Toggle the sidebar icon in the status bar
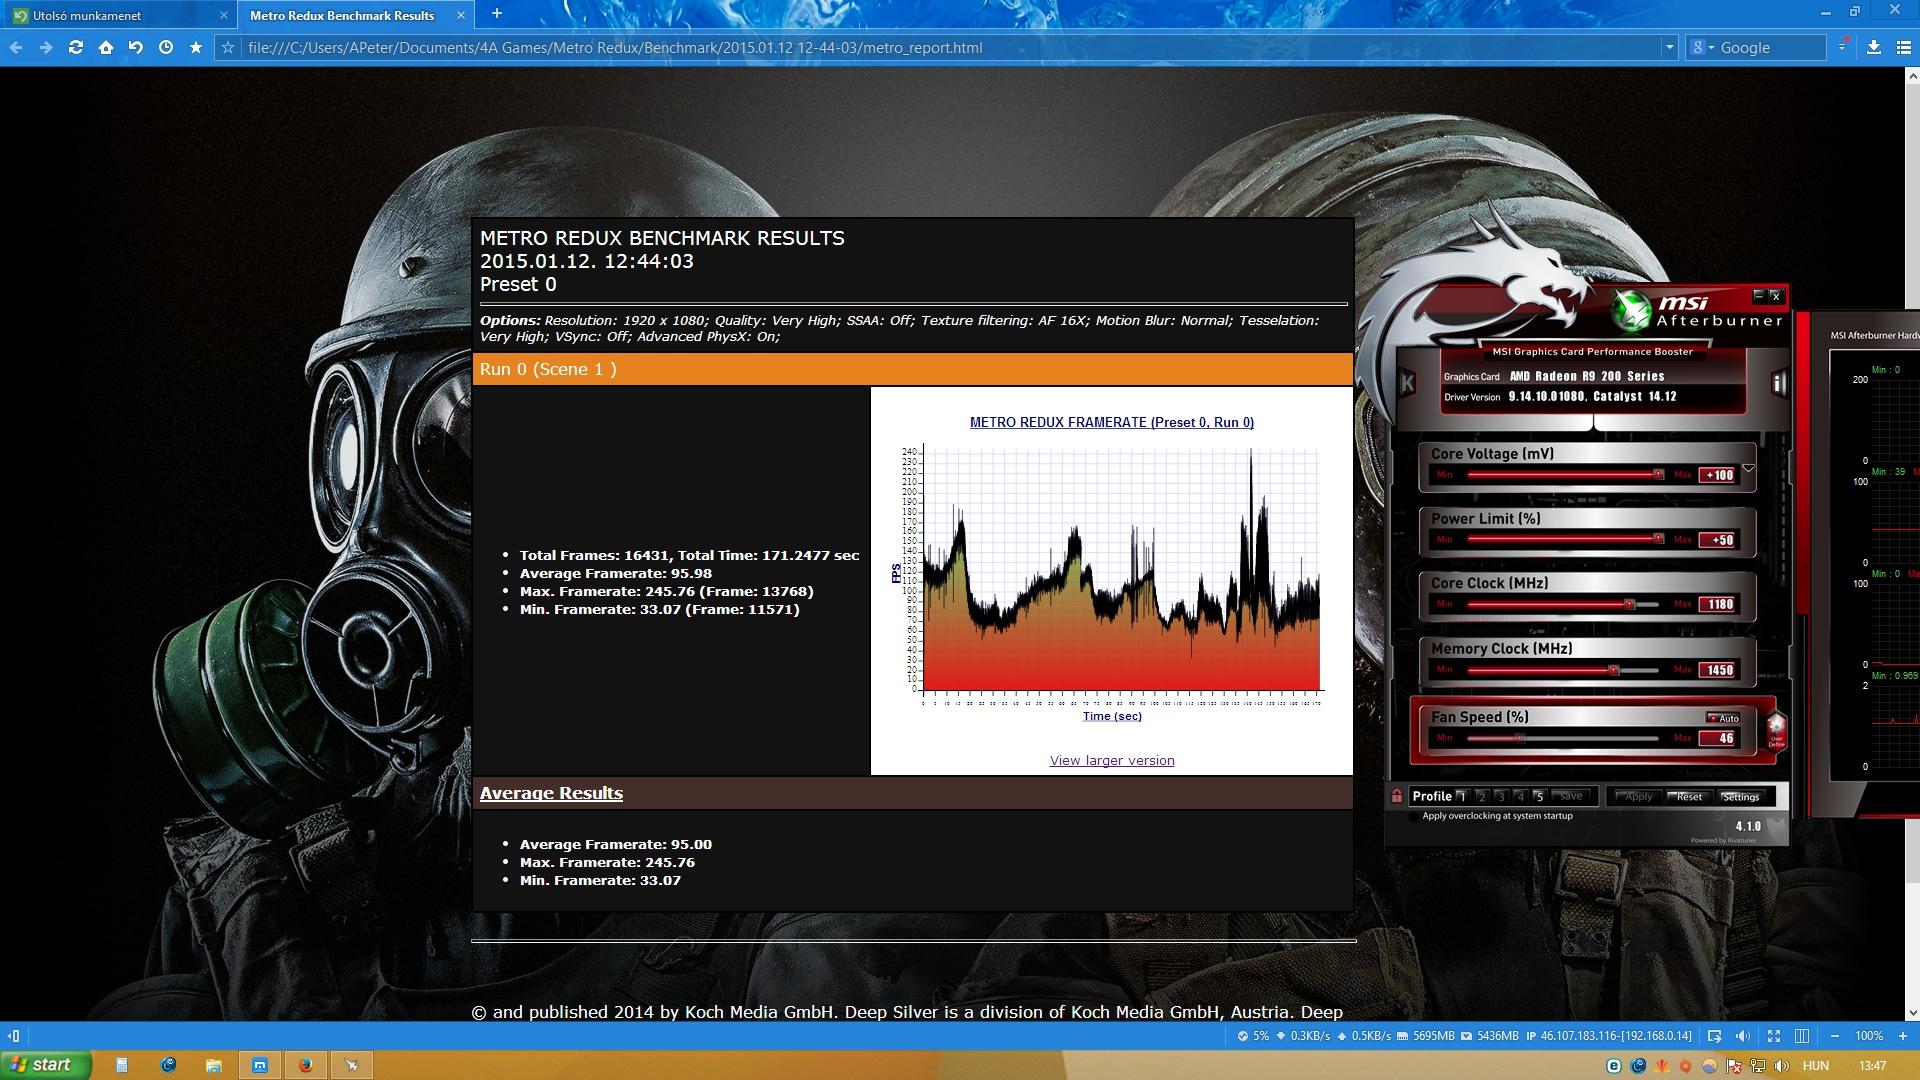This screenshot has height=1080, width=1920. (x=14, y=1036)
